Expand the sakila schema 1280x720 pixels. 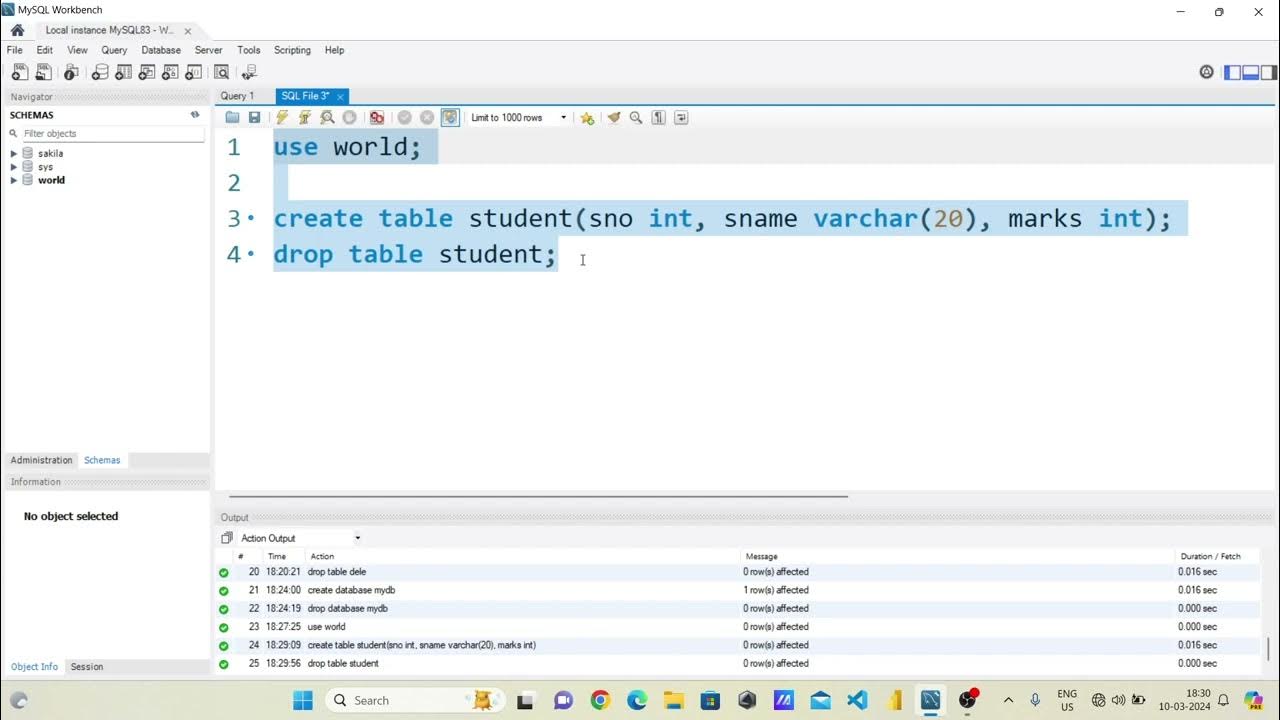click(x=14, y=153)
